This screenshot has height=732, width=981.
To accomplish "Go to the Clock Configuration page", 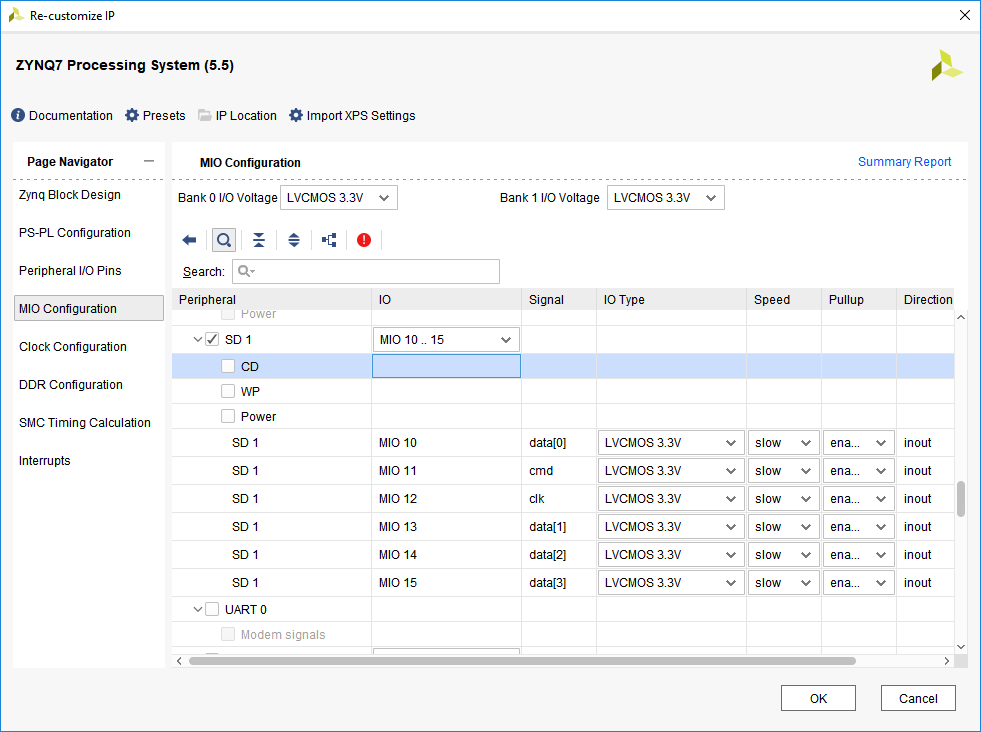I will tap(73, 347).
